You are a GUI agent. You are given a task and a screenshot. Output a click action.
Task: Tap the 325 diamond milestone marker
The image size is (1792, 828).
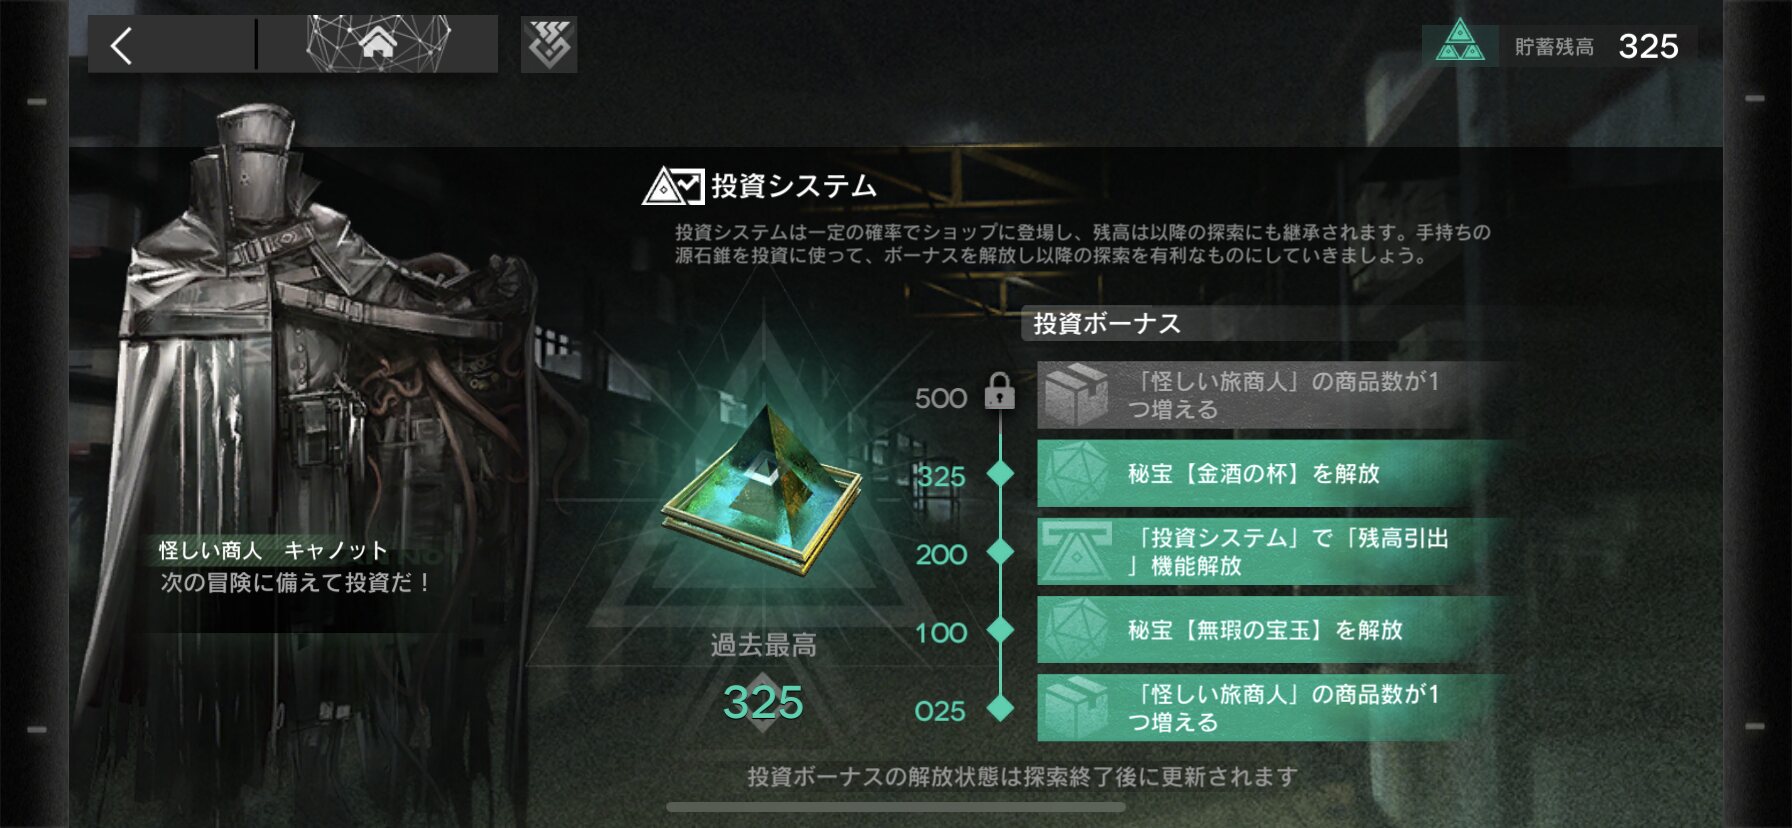point(1000,473)
